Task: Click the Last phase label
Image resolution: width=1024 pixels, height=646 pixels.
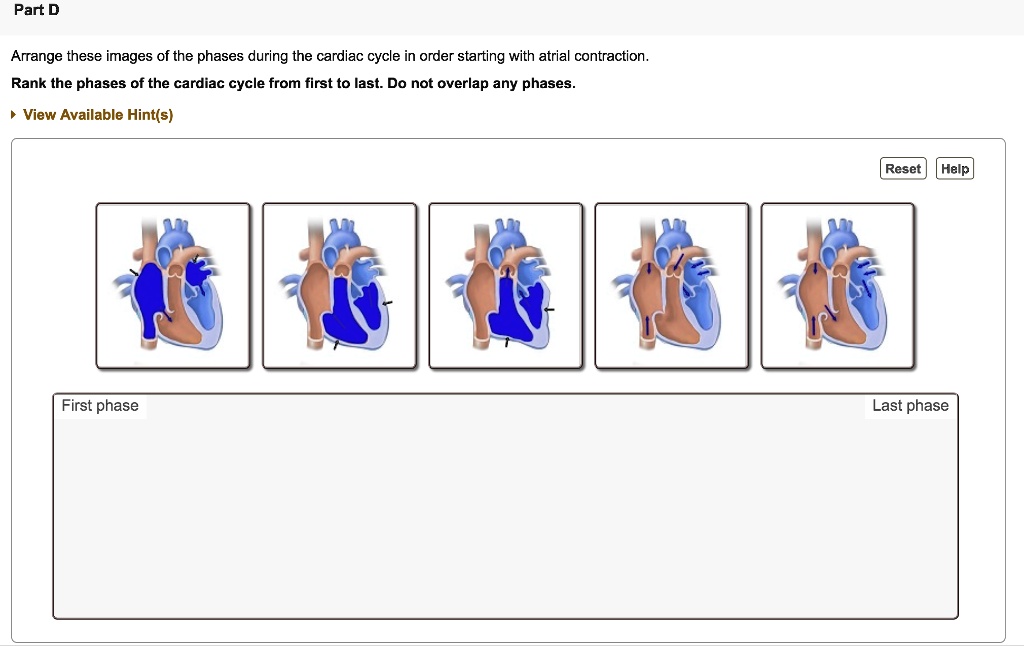Action: [x=910, y=405]
